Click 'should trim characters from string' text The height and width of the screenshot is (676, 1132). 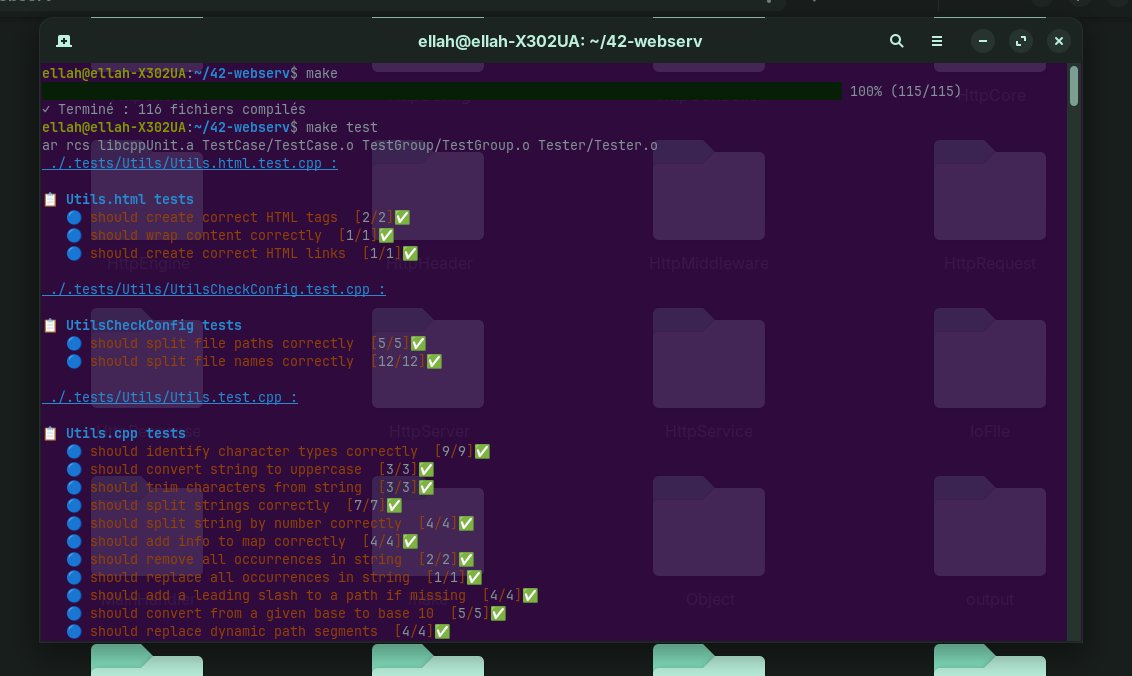click(226, 488)
